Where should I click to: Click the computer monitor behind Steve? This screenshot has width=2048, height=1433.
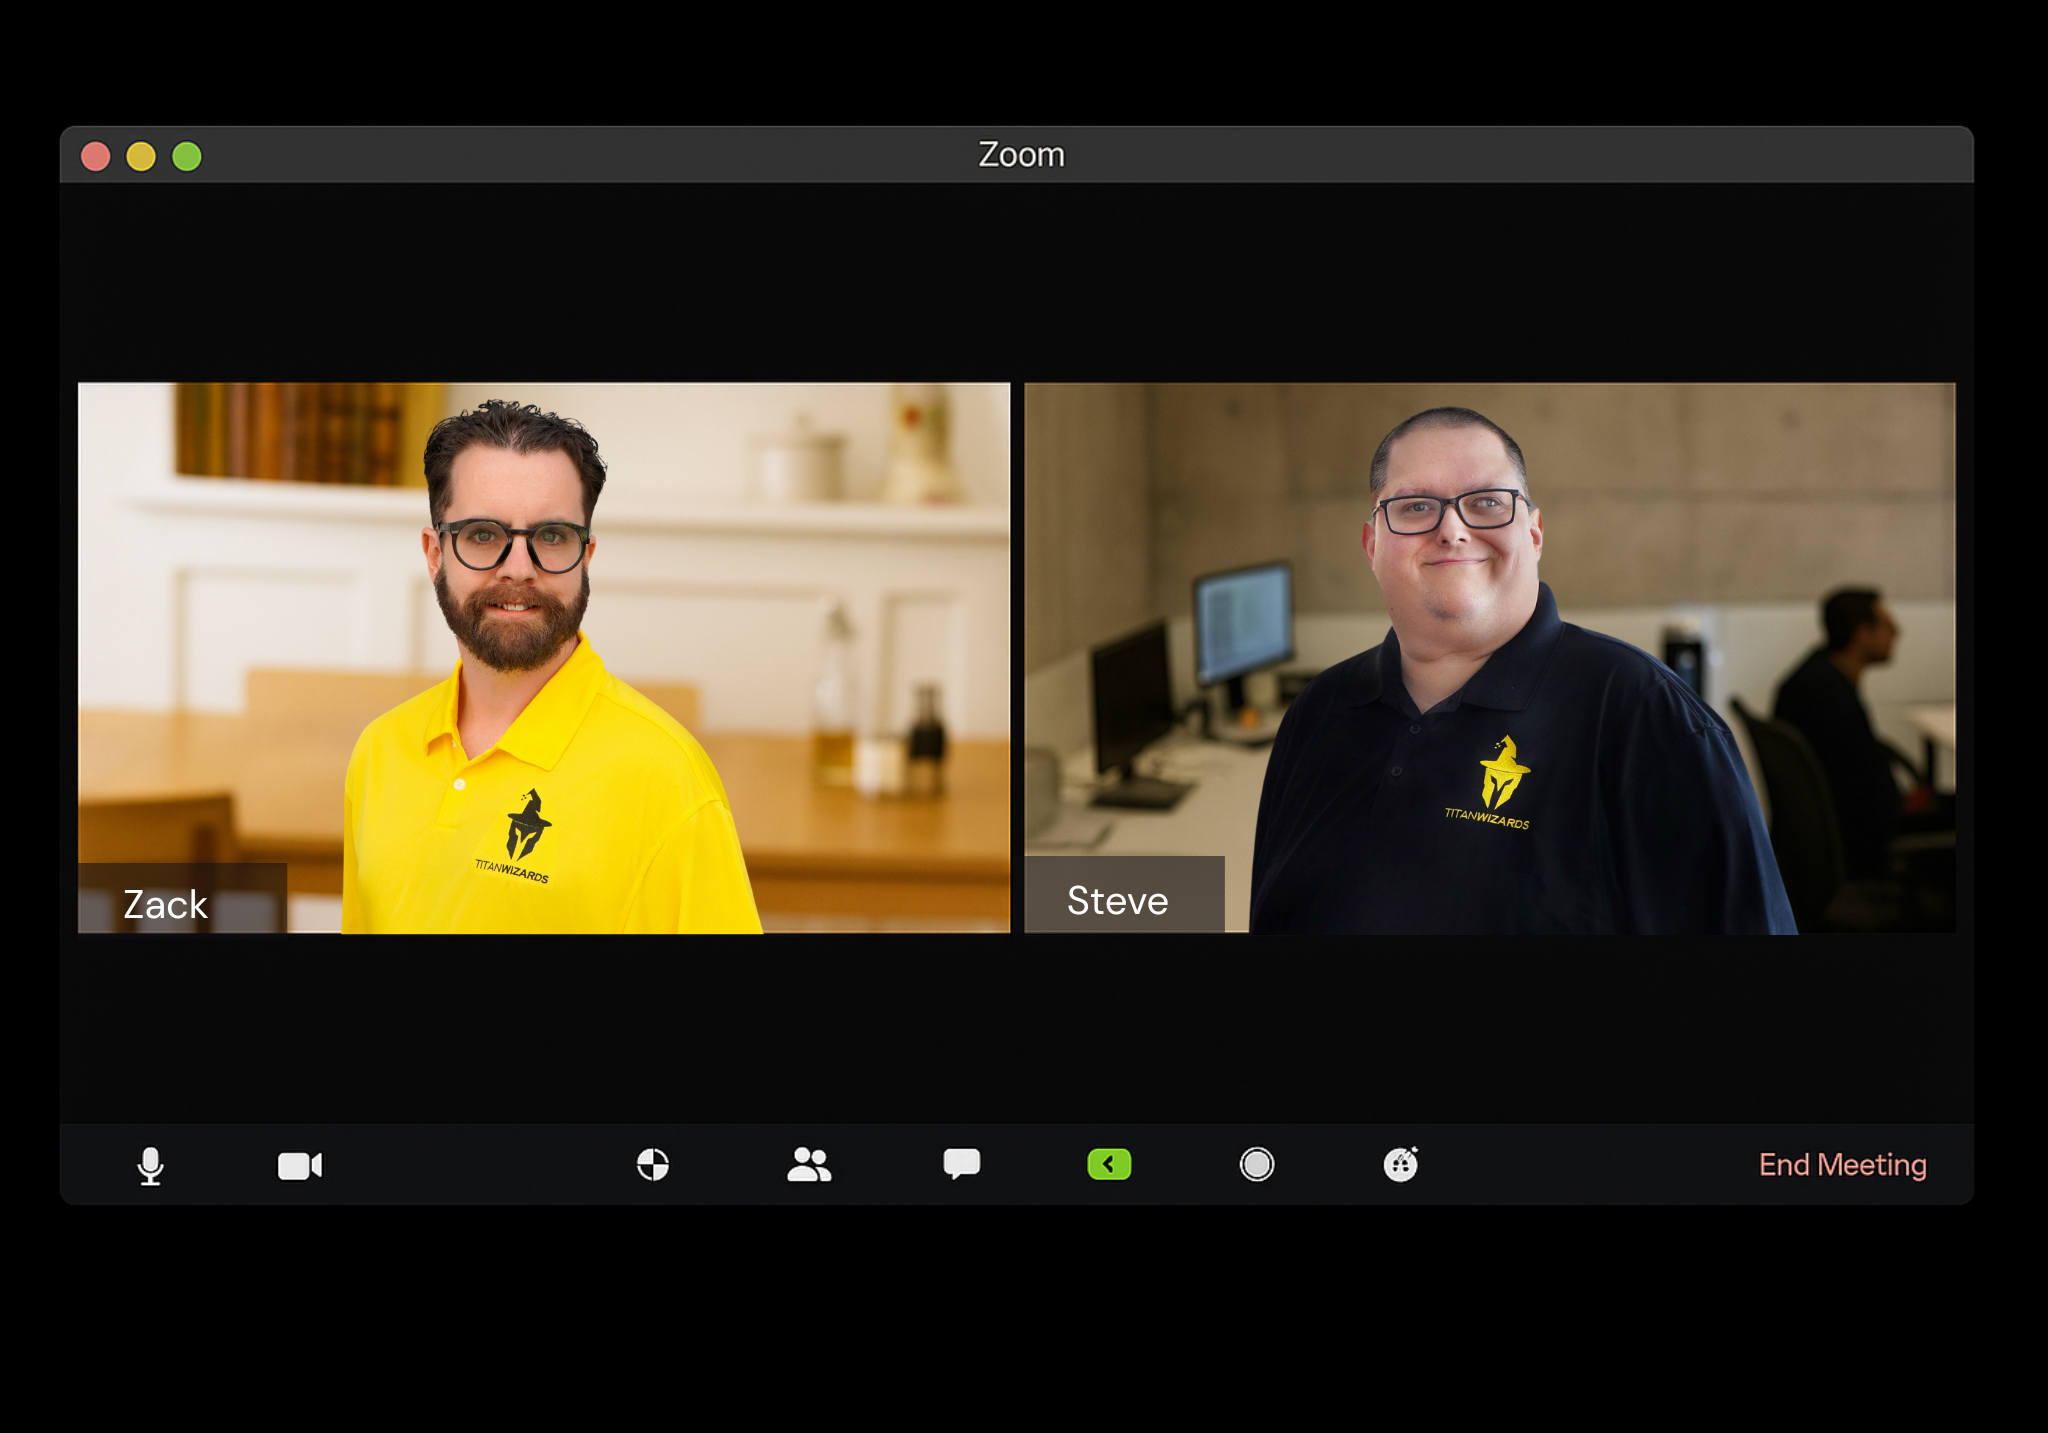1243,622
